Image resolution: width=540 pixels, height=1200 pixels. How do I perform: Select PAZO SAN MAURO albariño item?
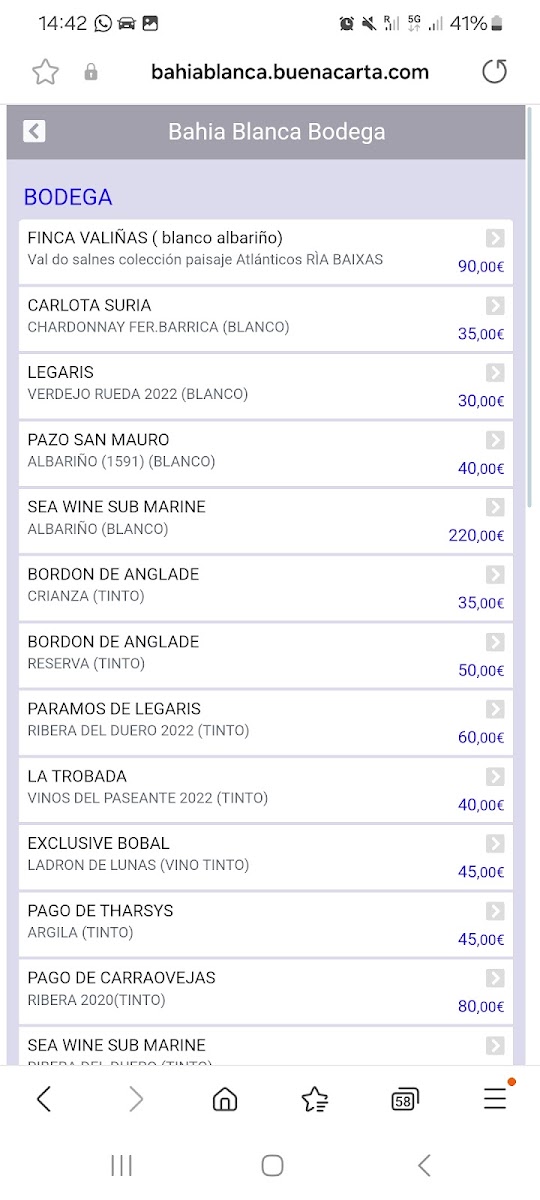coord(266,452)
